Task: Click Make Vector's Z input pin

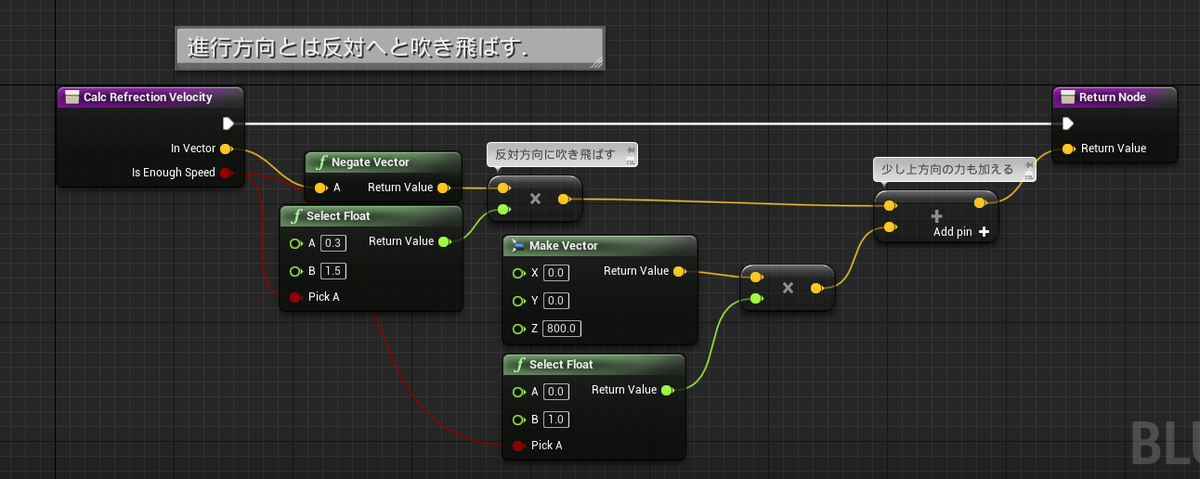Action: point(517,329)
